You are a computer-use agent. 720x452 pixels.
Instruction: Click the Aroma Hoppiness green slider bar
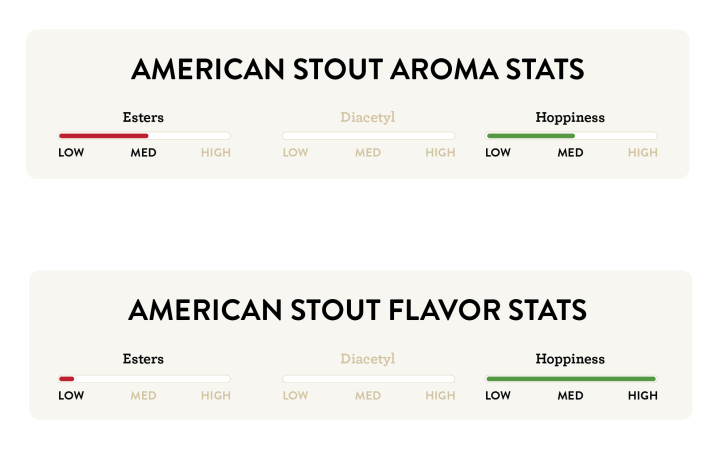tap(571, 135)
